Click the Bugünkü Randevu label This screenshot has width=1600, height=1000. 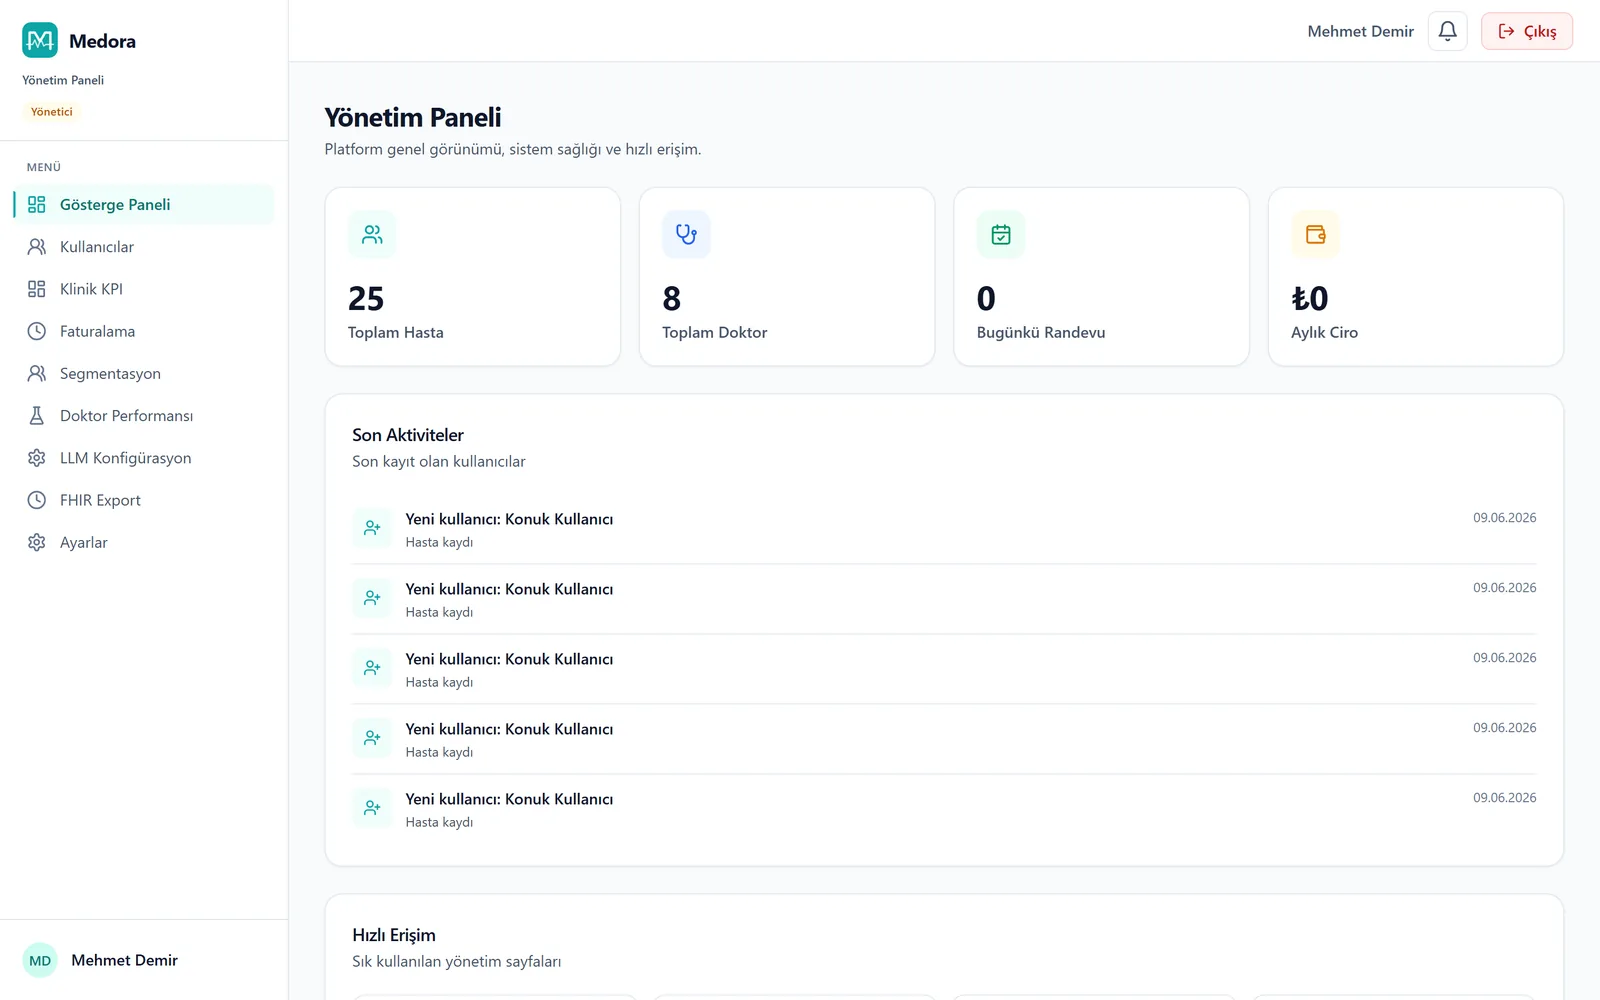(x=1041, y=332)
